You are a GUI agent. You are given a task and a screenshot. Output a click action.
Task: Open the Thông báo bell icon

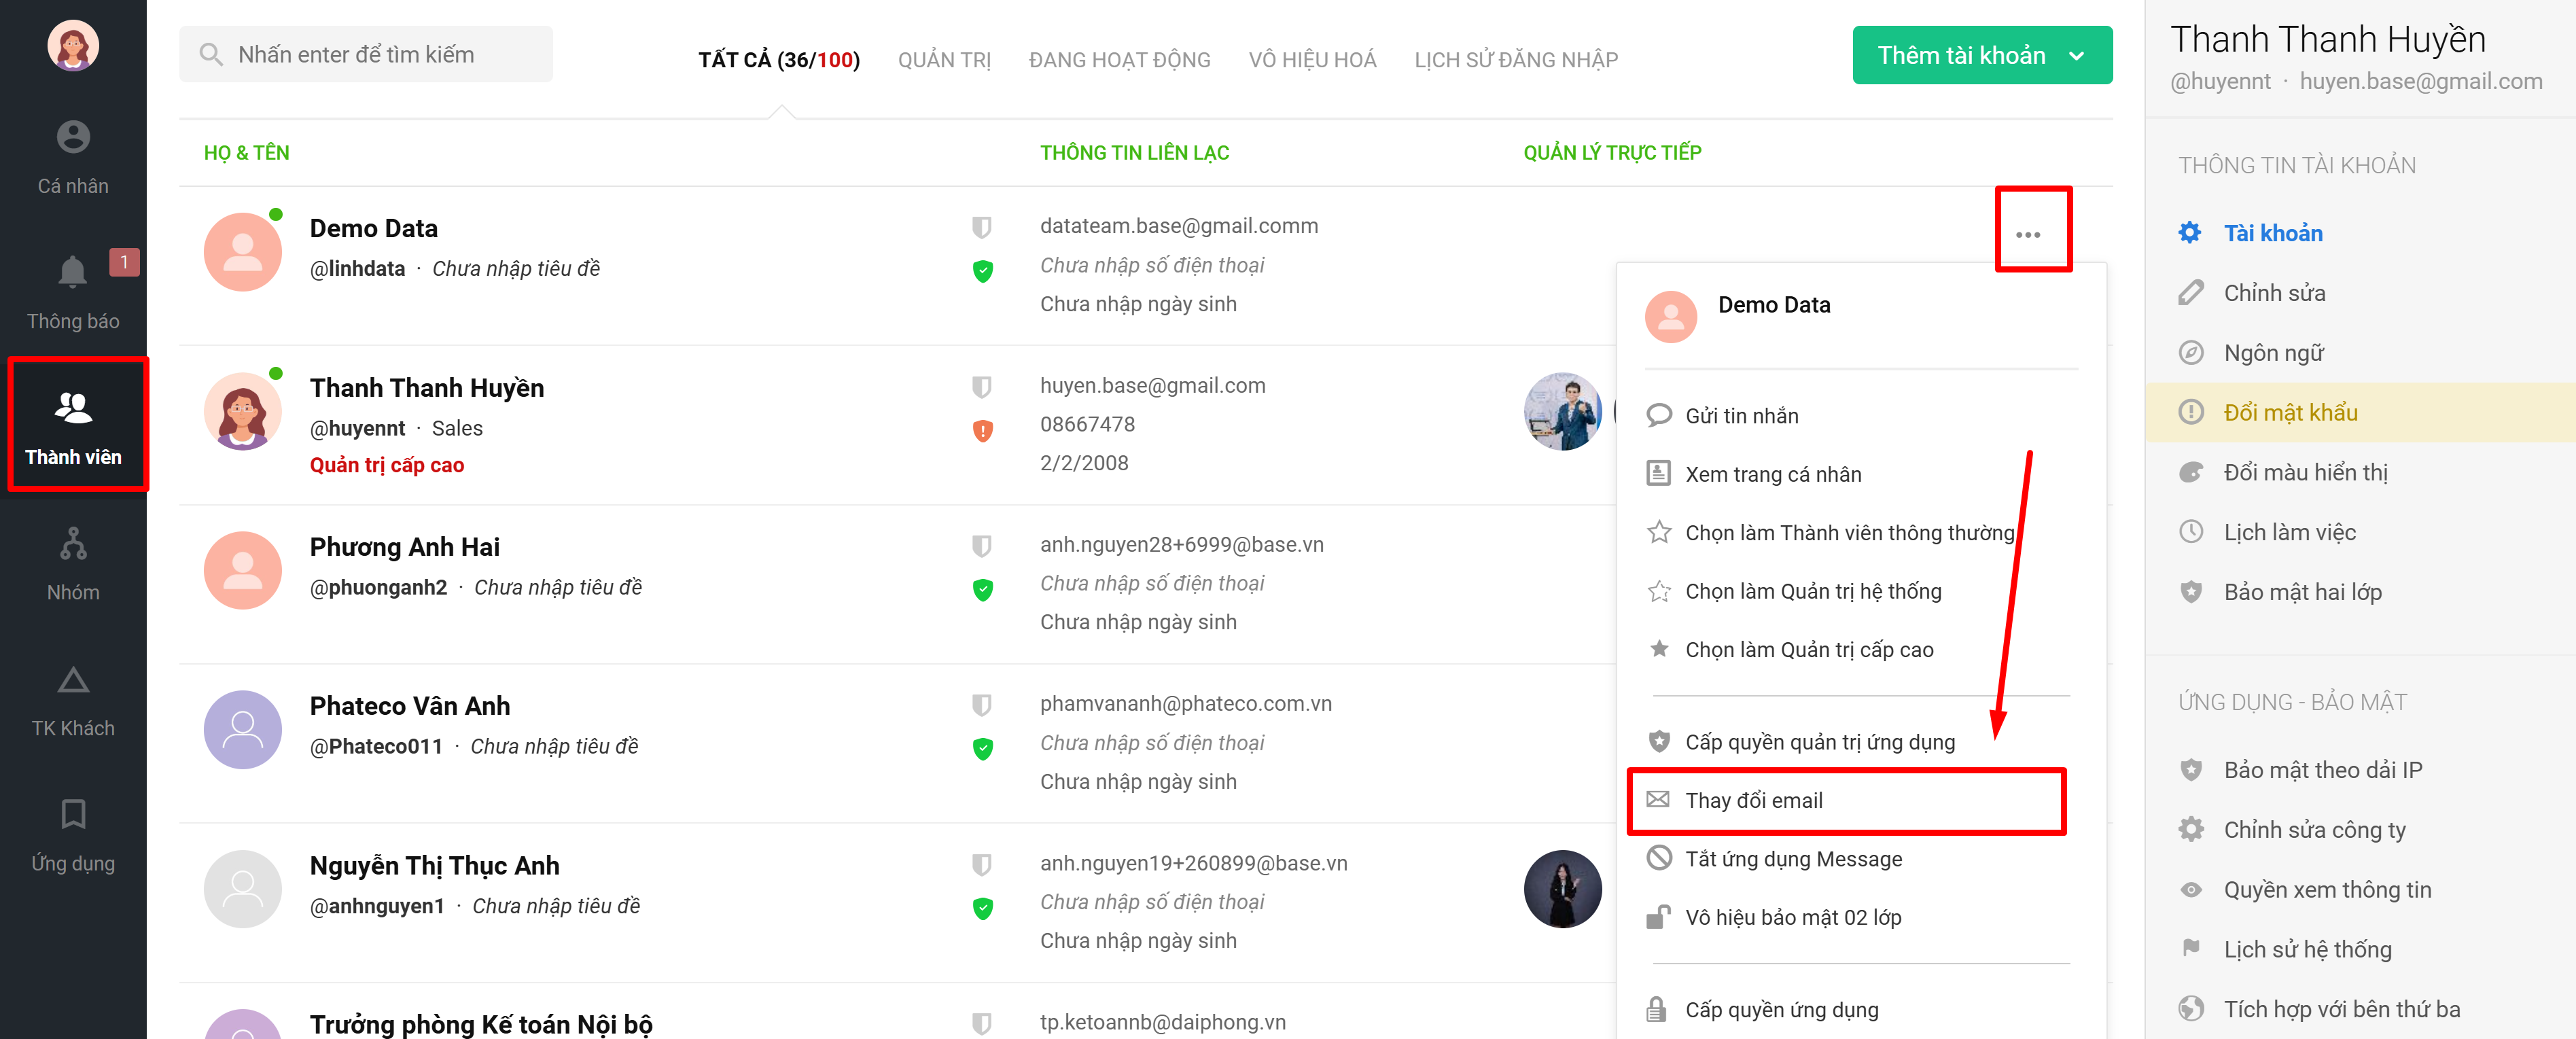coord(73,272)
